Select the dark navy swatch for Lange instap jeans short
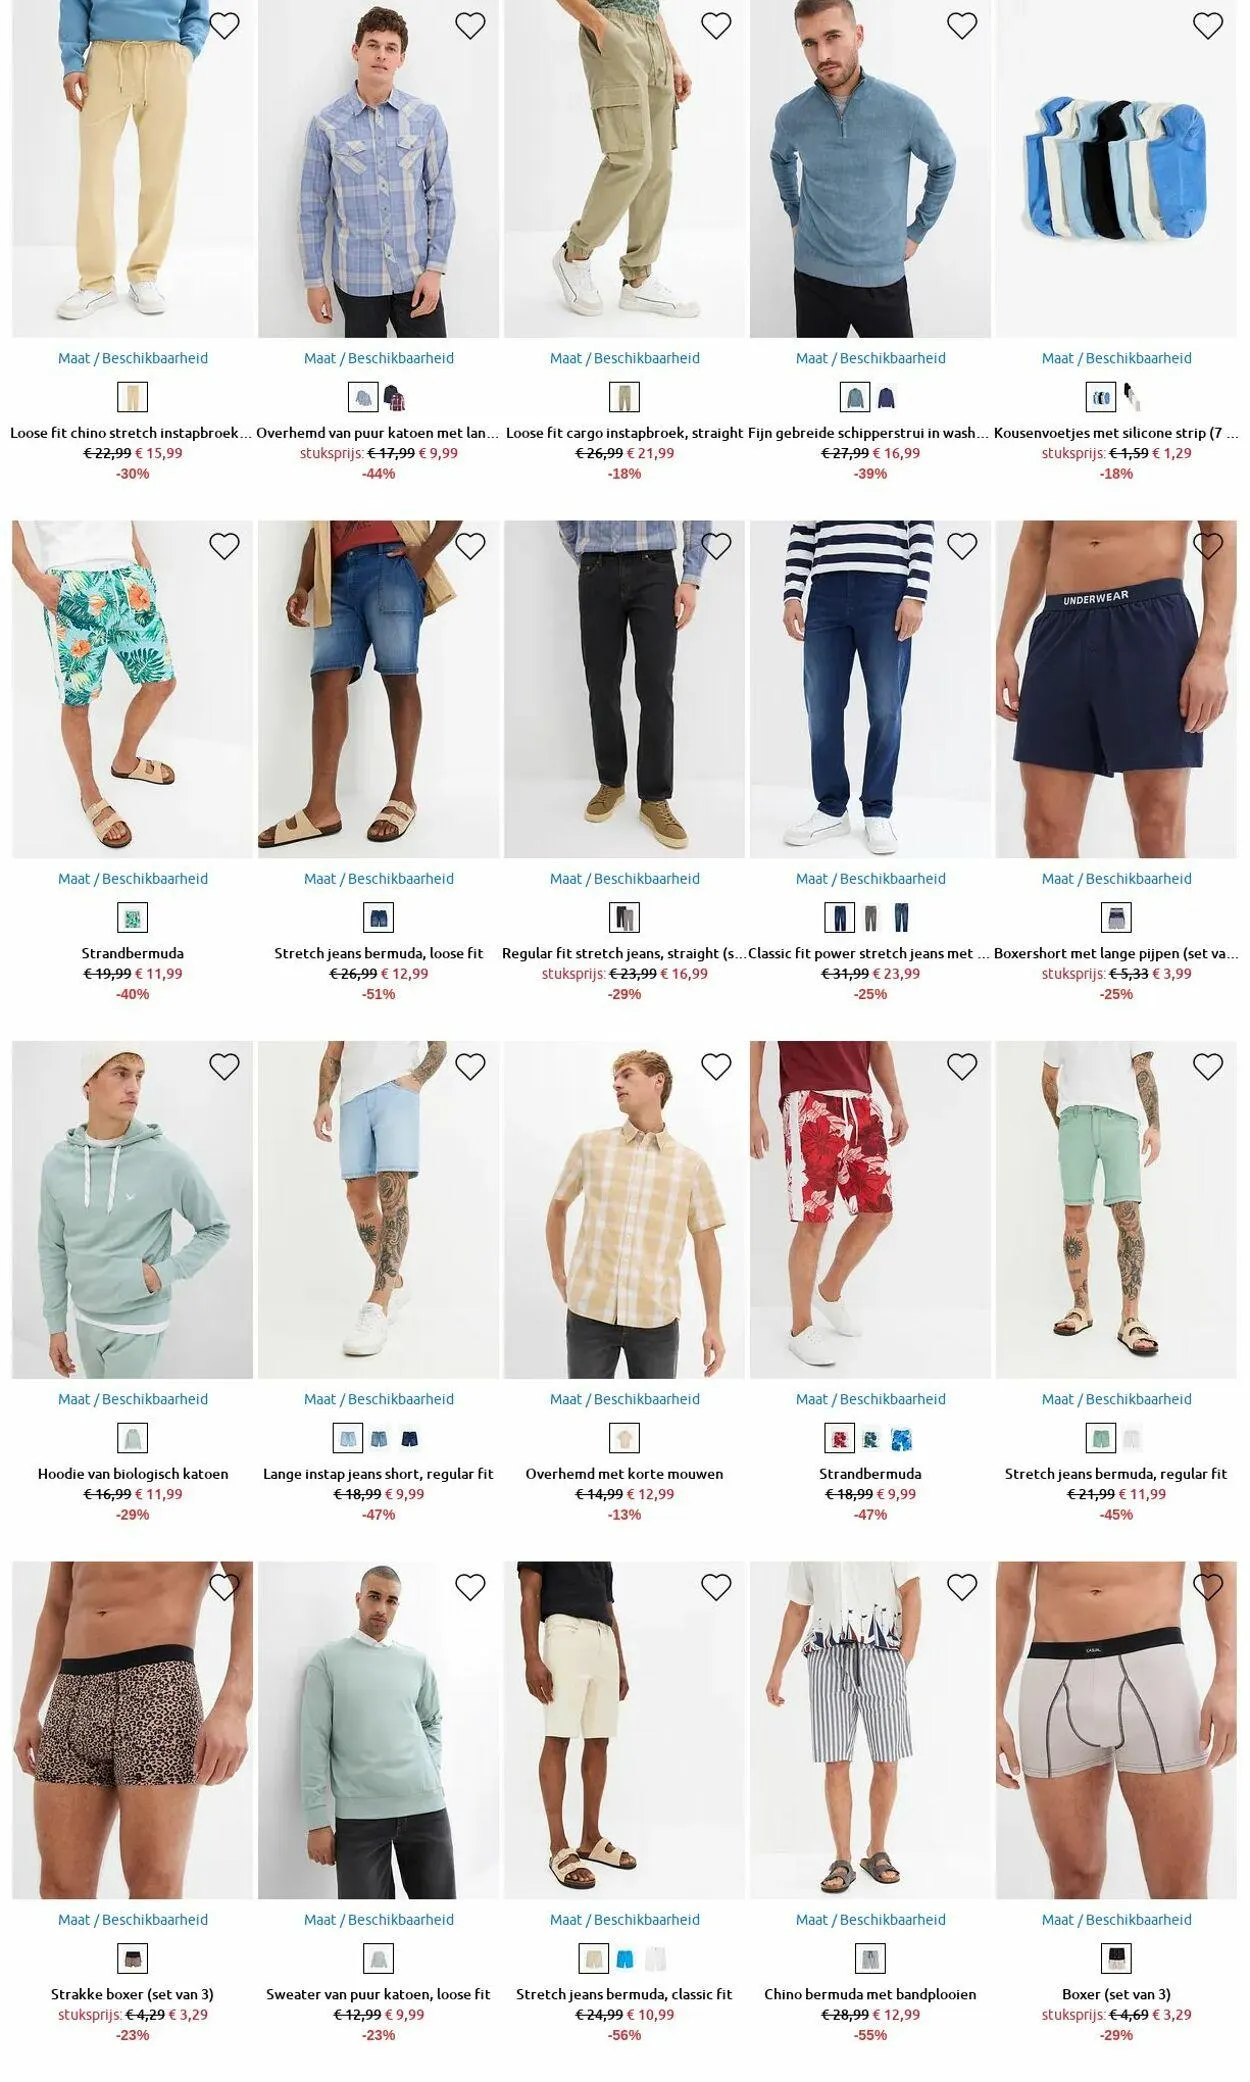1250x2082 pixels. [410, 1439]
